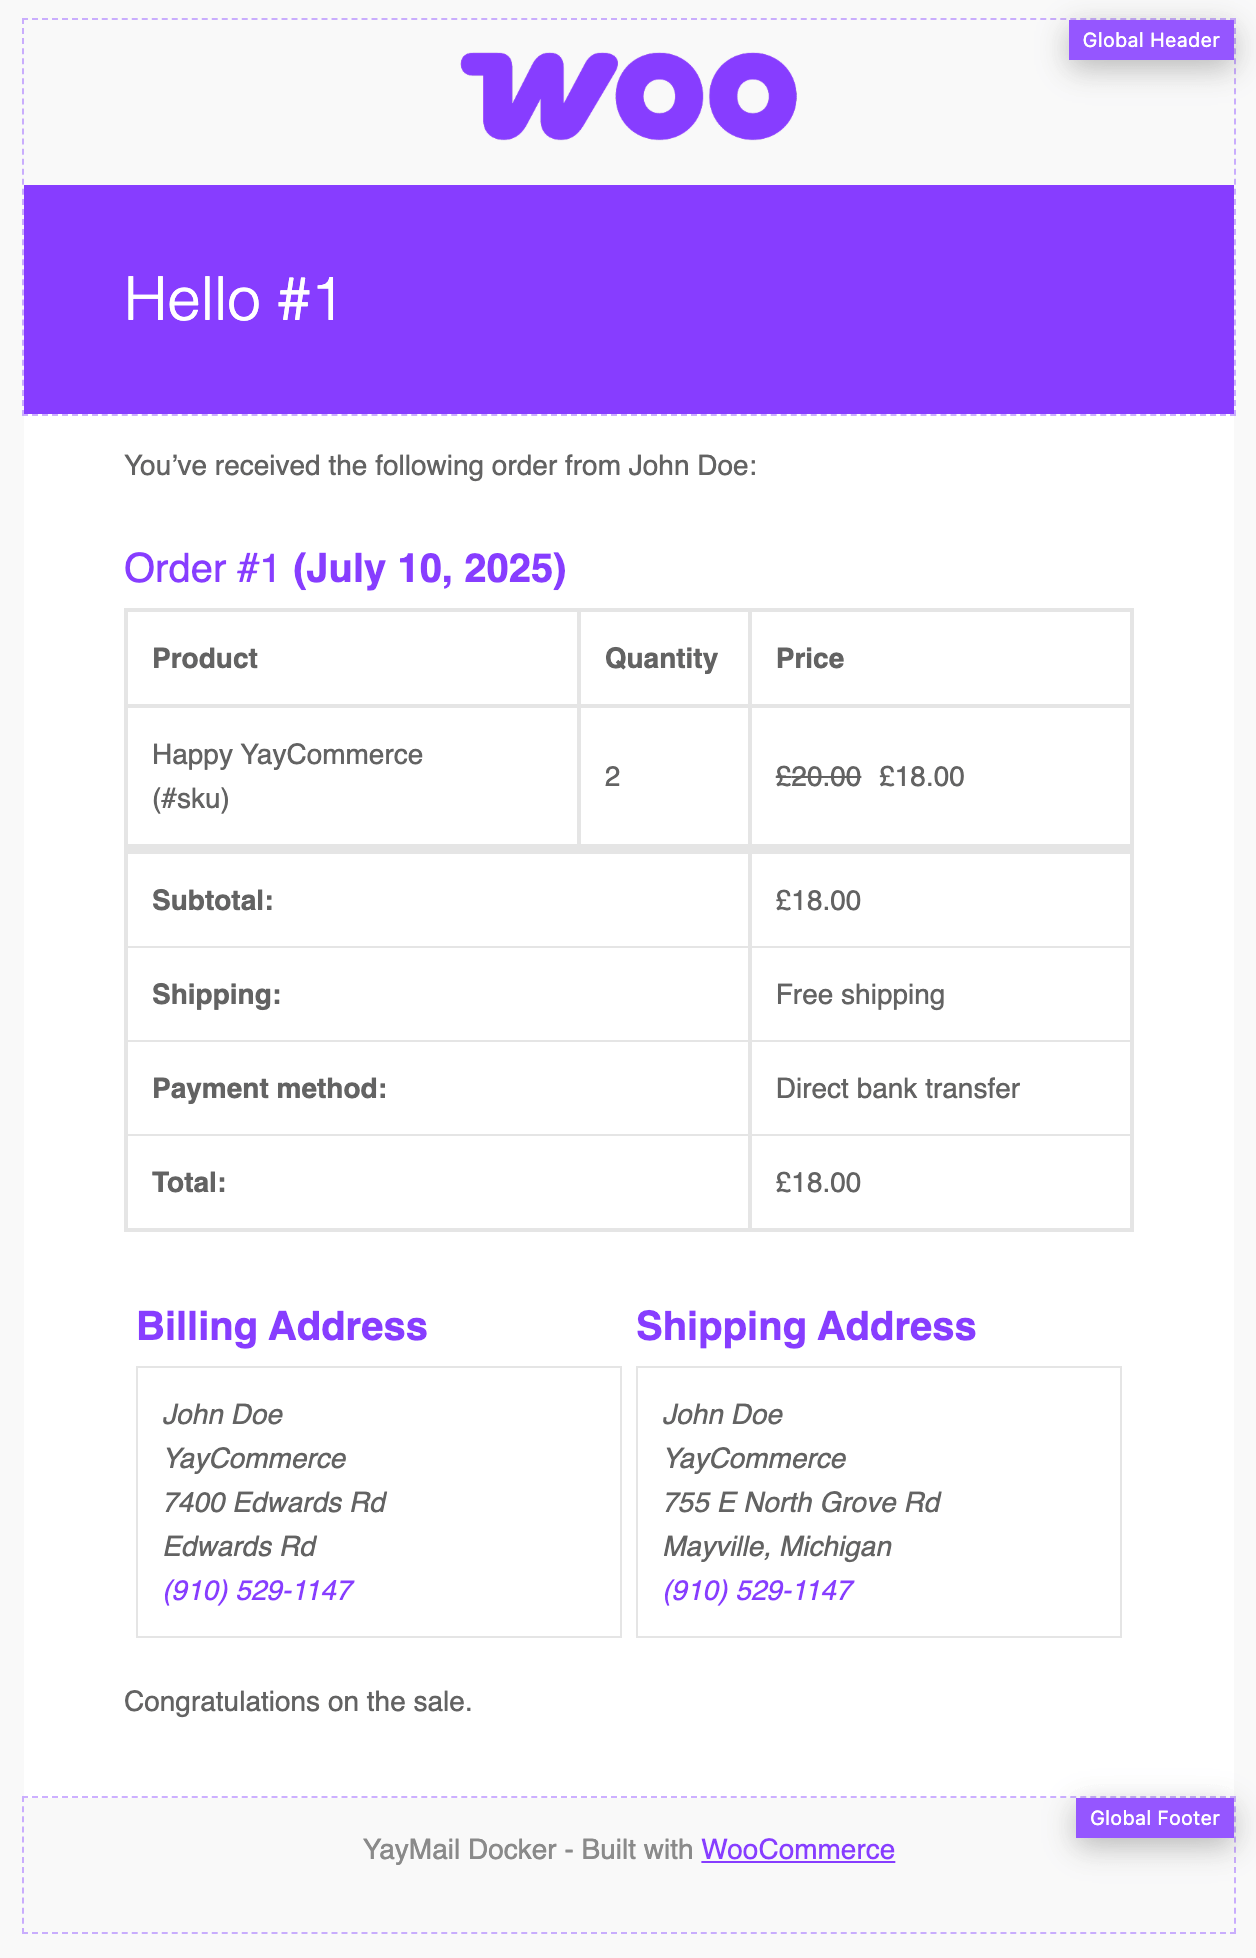
Task: Select the Global Header label badge
Action: [x=1150, y=40]
